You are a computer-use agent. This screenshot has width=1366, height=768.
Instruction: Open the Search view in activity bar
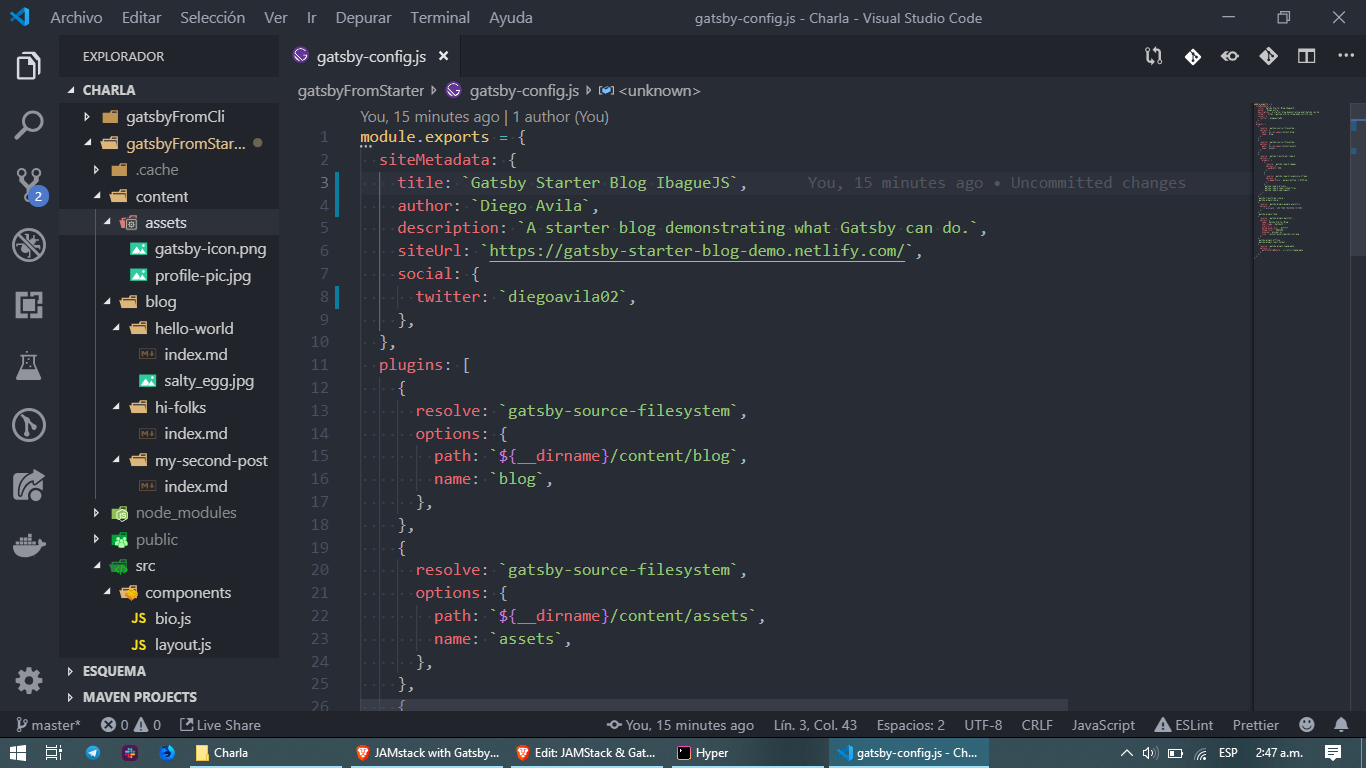[x=29, y=125]
